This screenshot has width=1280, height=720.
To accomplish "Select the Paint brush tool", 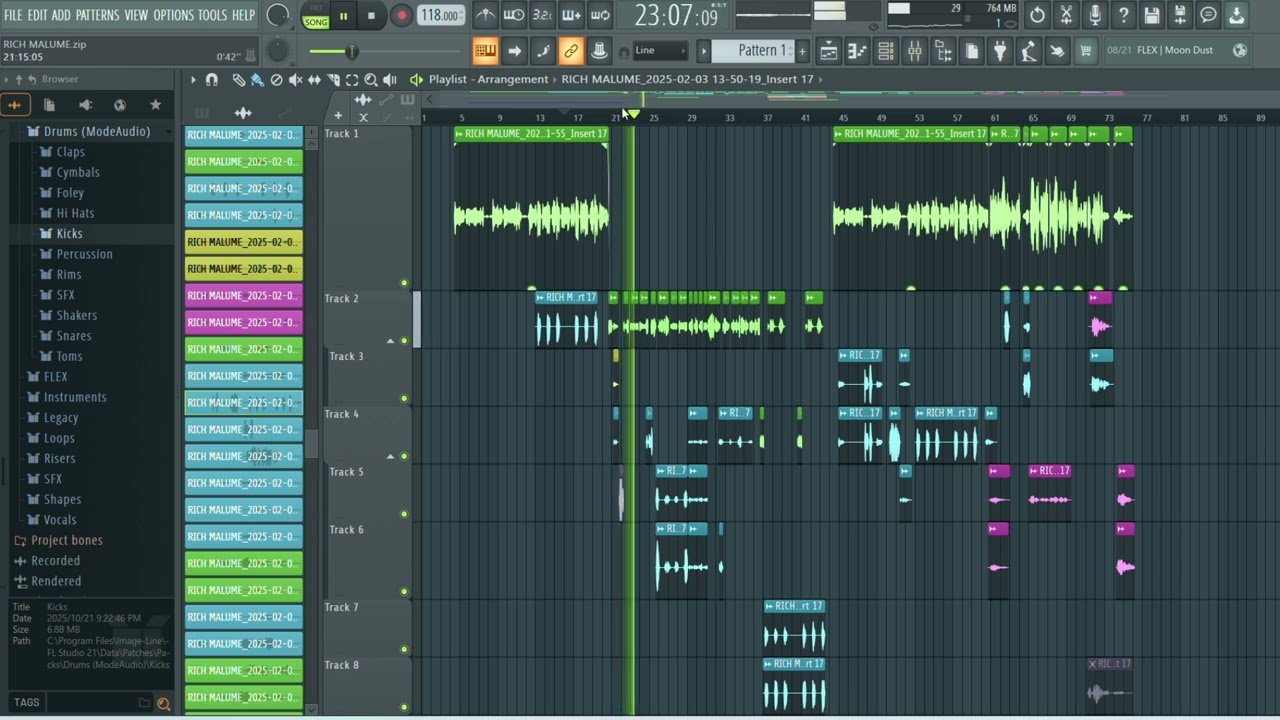I will pyautogui.click(x=257, y=80).
